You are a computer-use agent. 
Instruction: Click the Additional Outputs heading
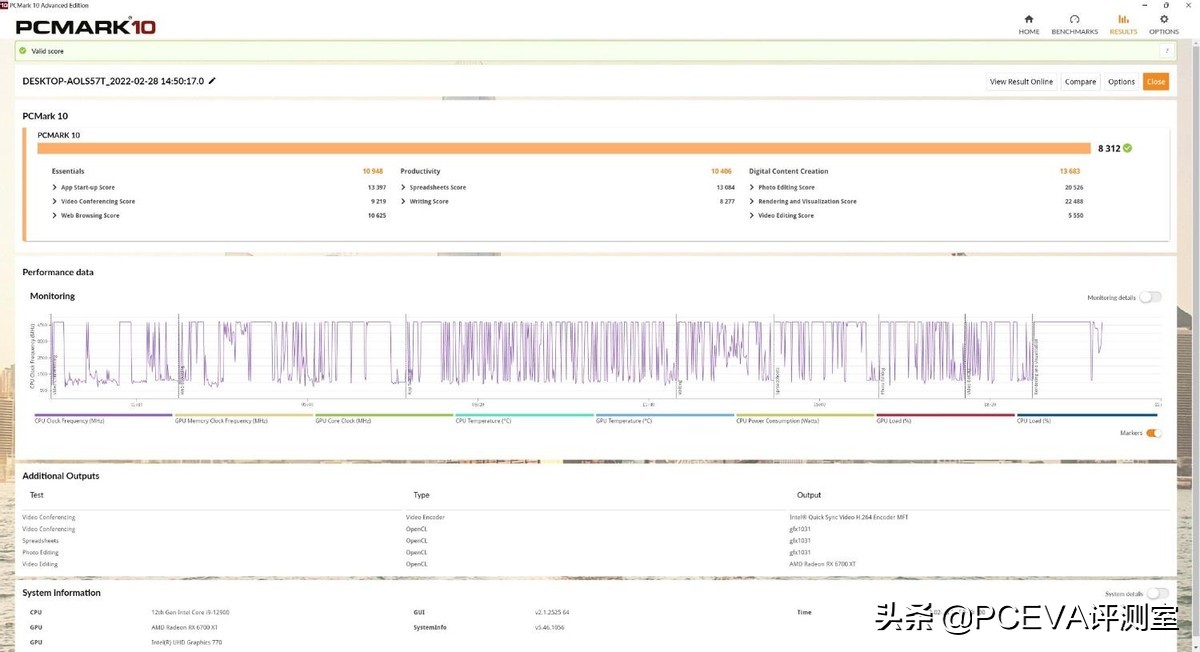pos(61,476)
